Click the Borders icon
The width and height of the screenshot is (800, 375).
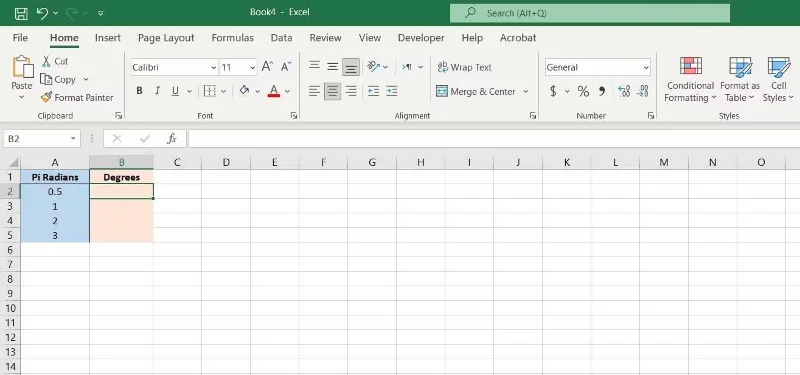210,91
